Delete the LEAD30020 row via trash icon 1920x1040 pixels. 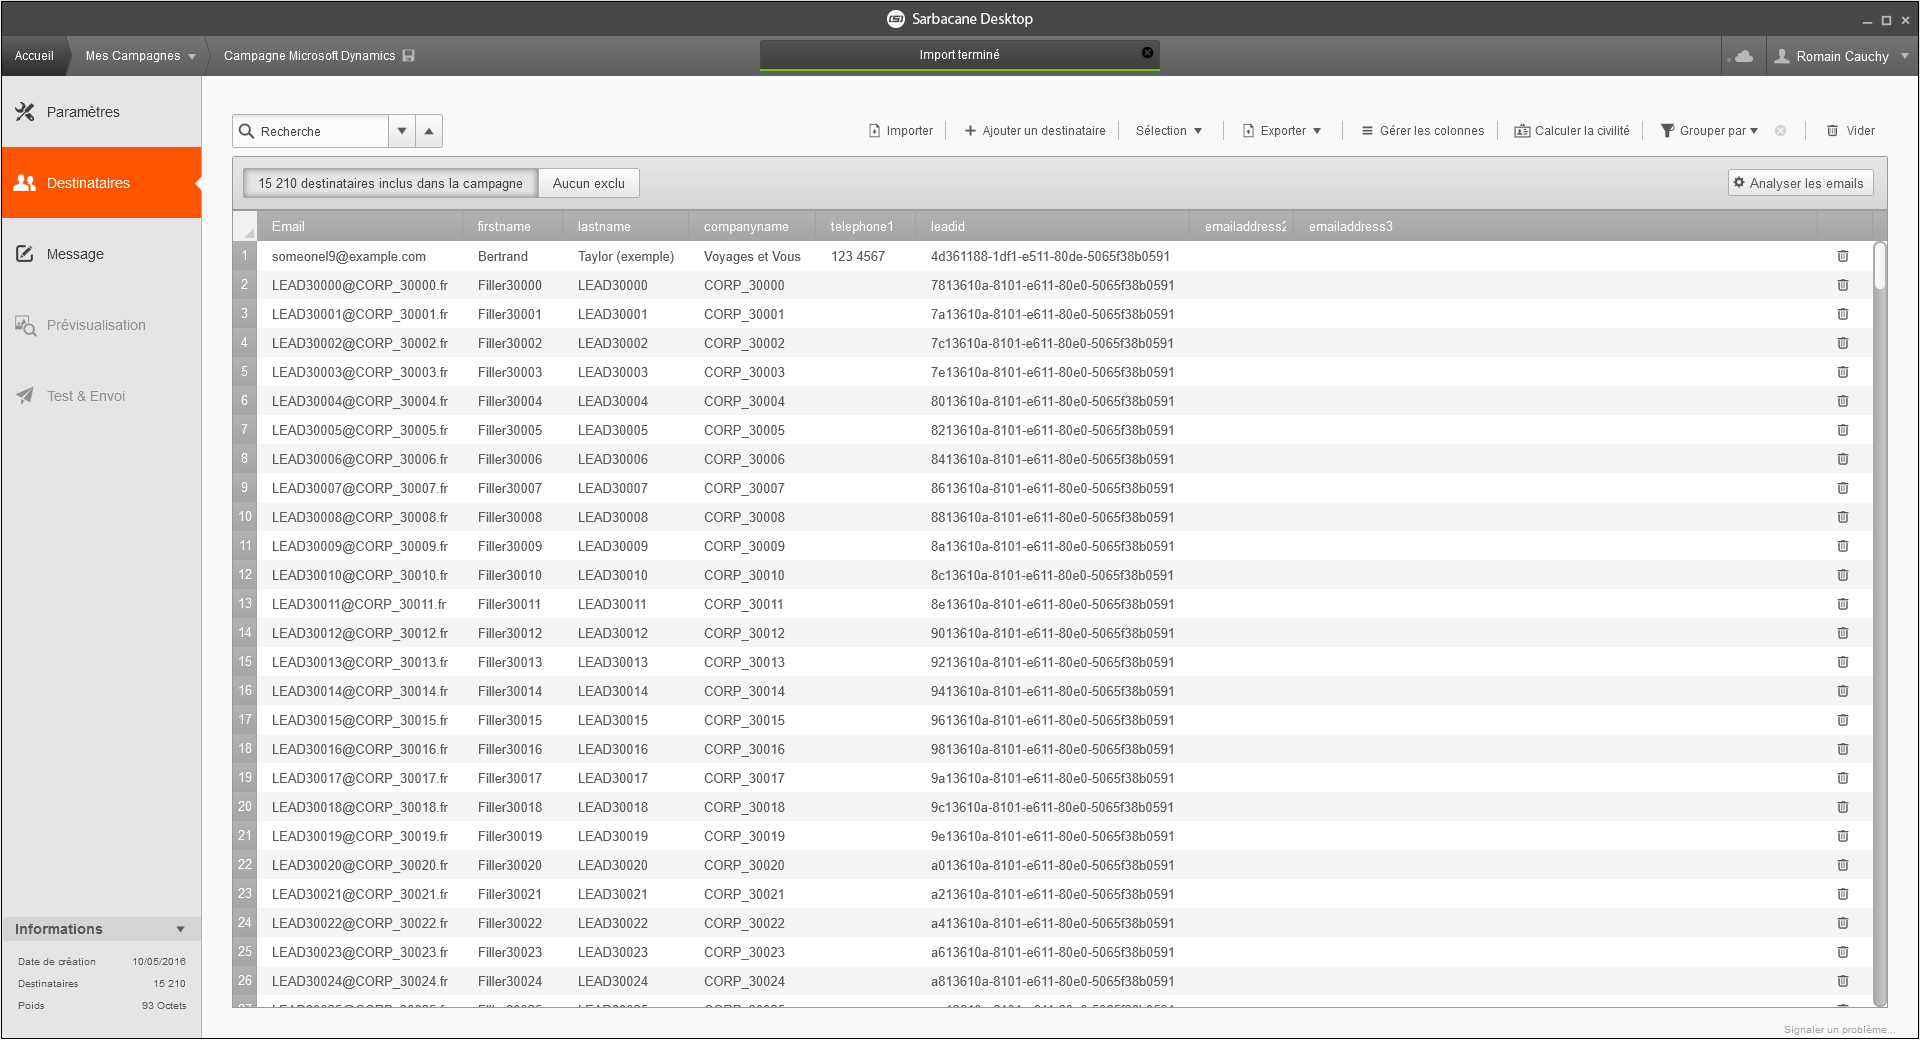(1843, 865)
